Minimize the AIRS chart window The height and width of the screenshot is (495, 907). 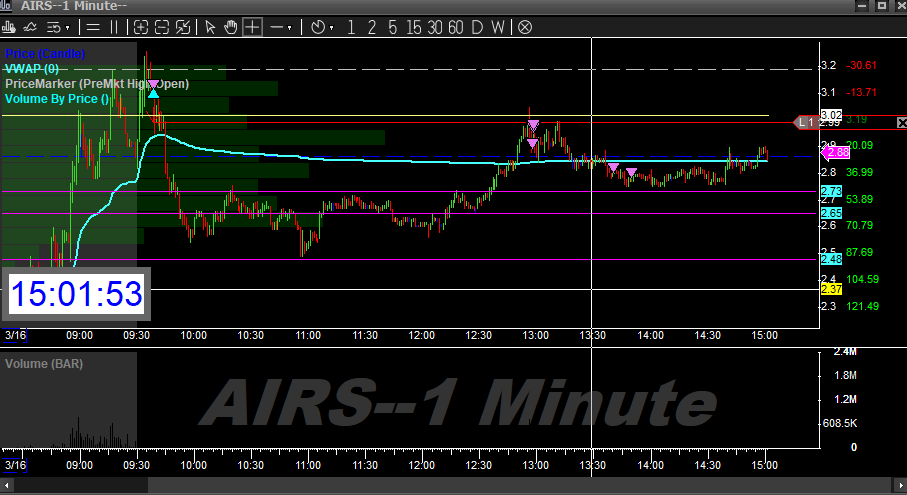point(862,6)
